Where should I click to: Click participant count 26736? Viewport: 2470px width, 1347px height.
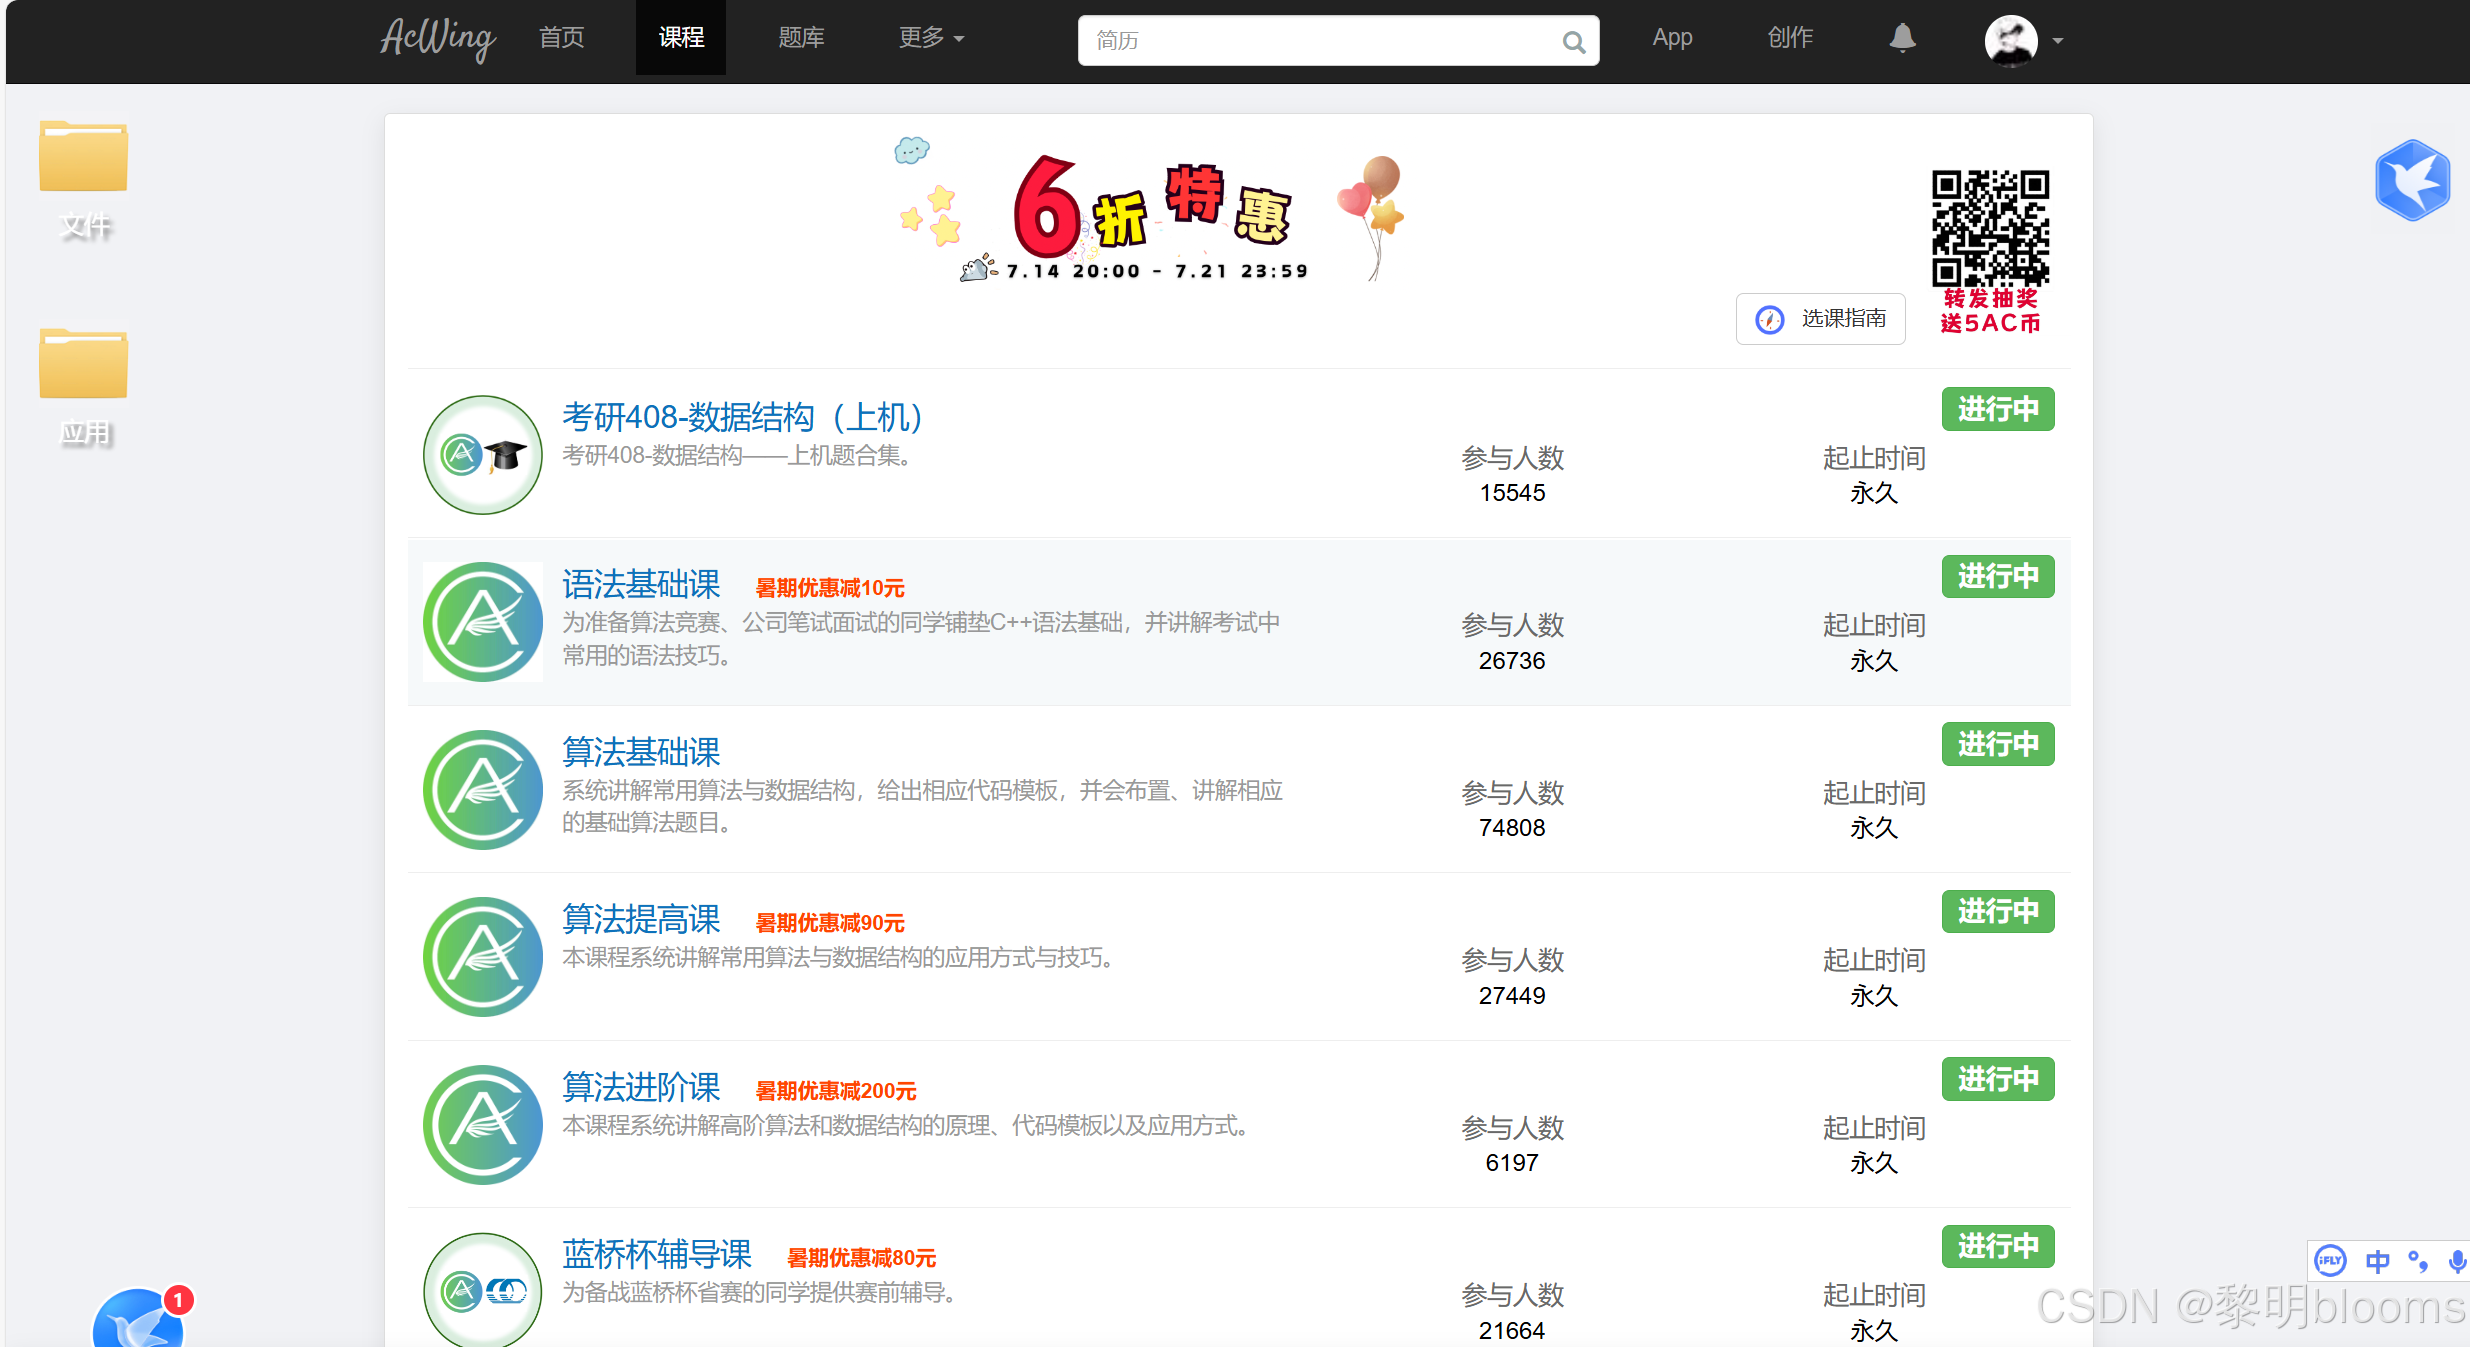pos(1512,661)
